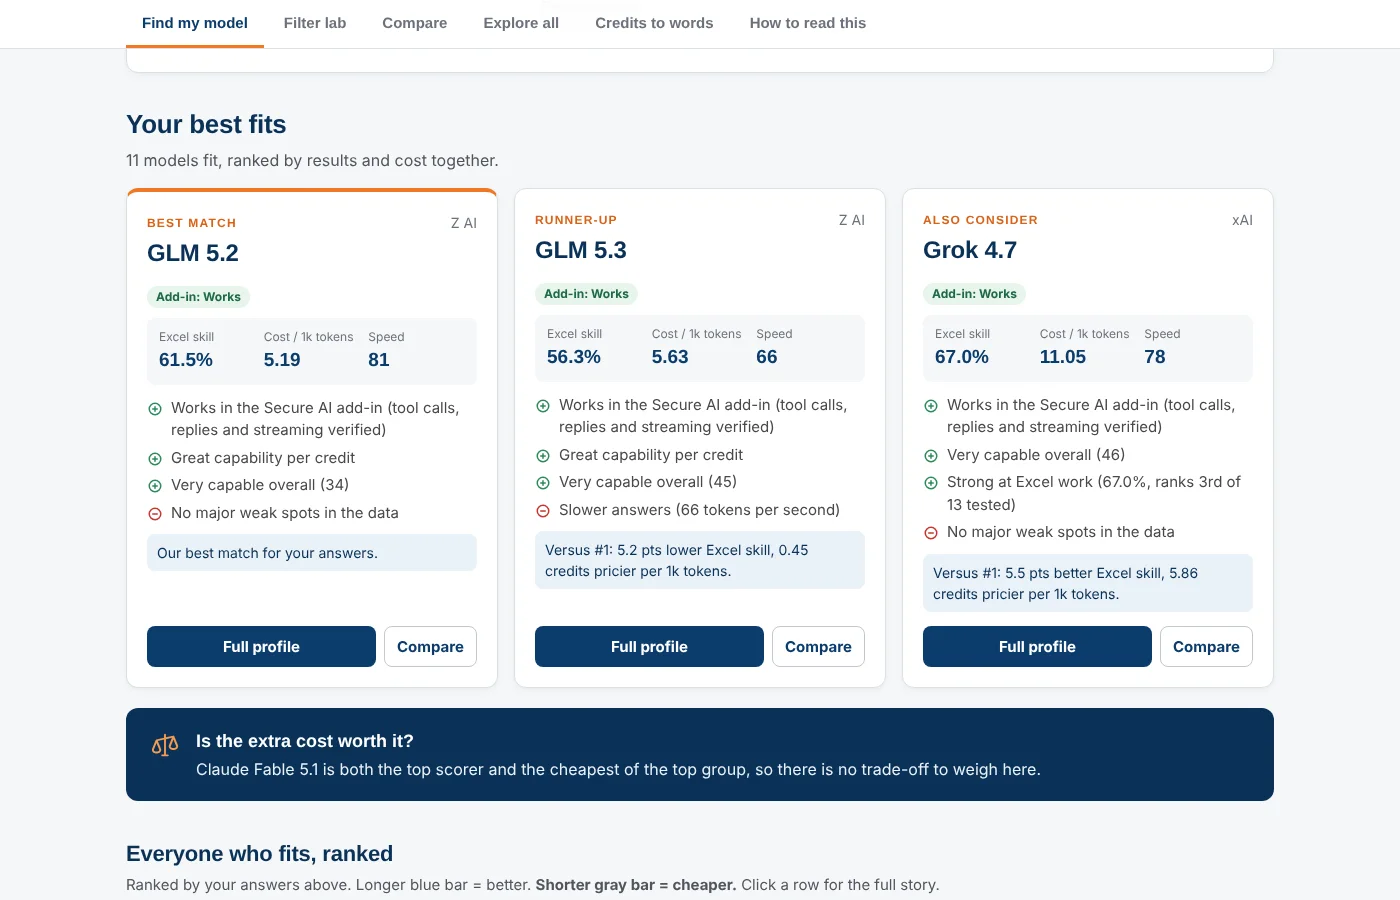Select the How to read this tab
1400x900 pixels.
coord(808,23)
